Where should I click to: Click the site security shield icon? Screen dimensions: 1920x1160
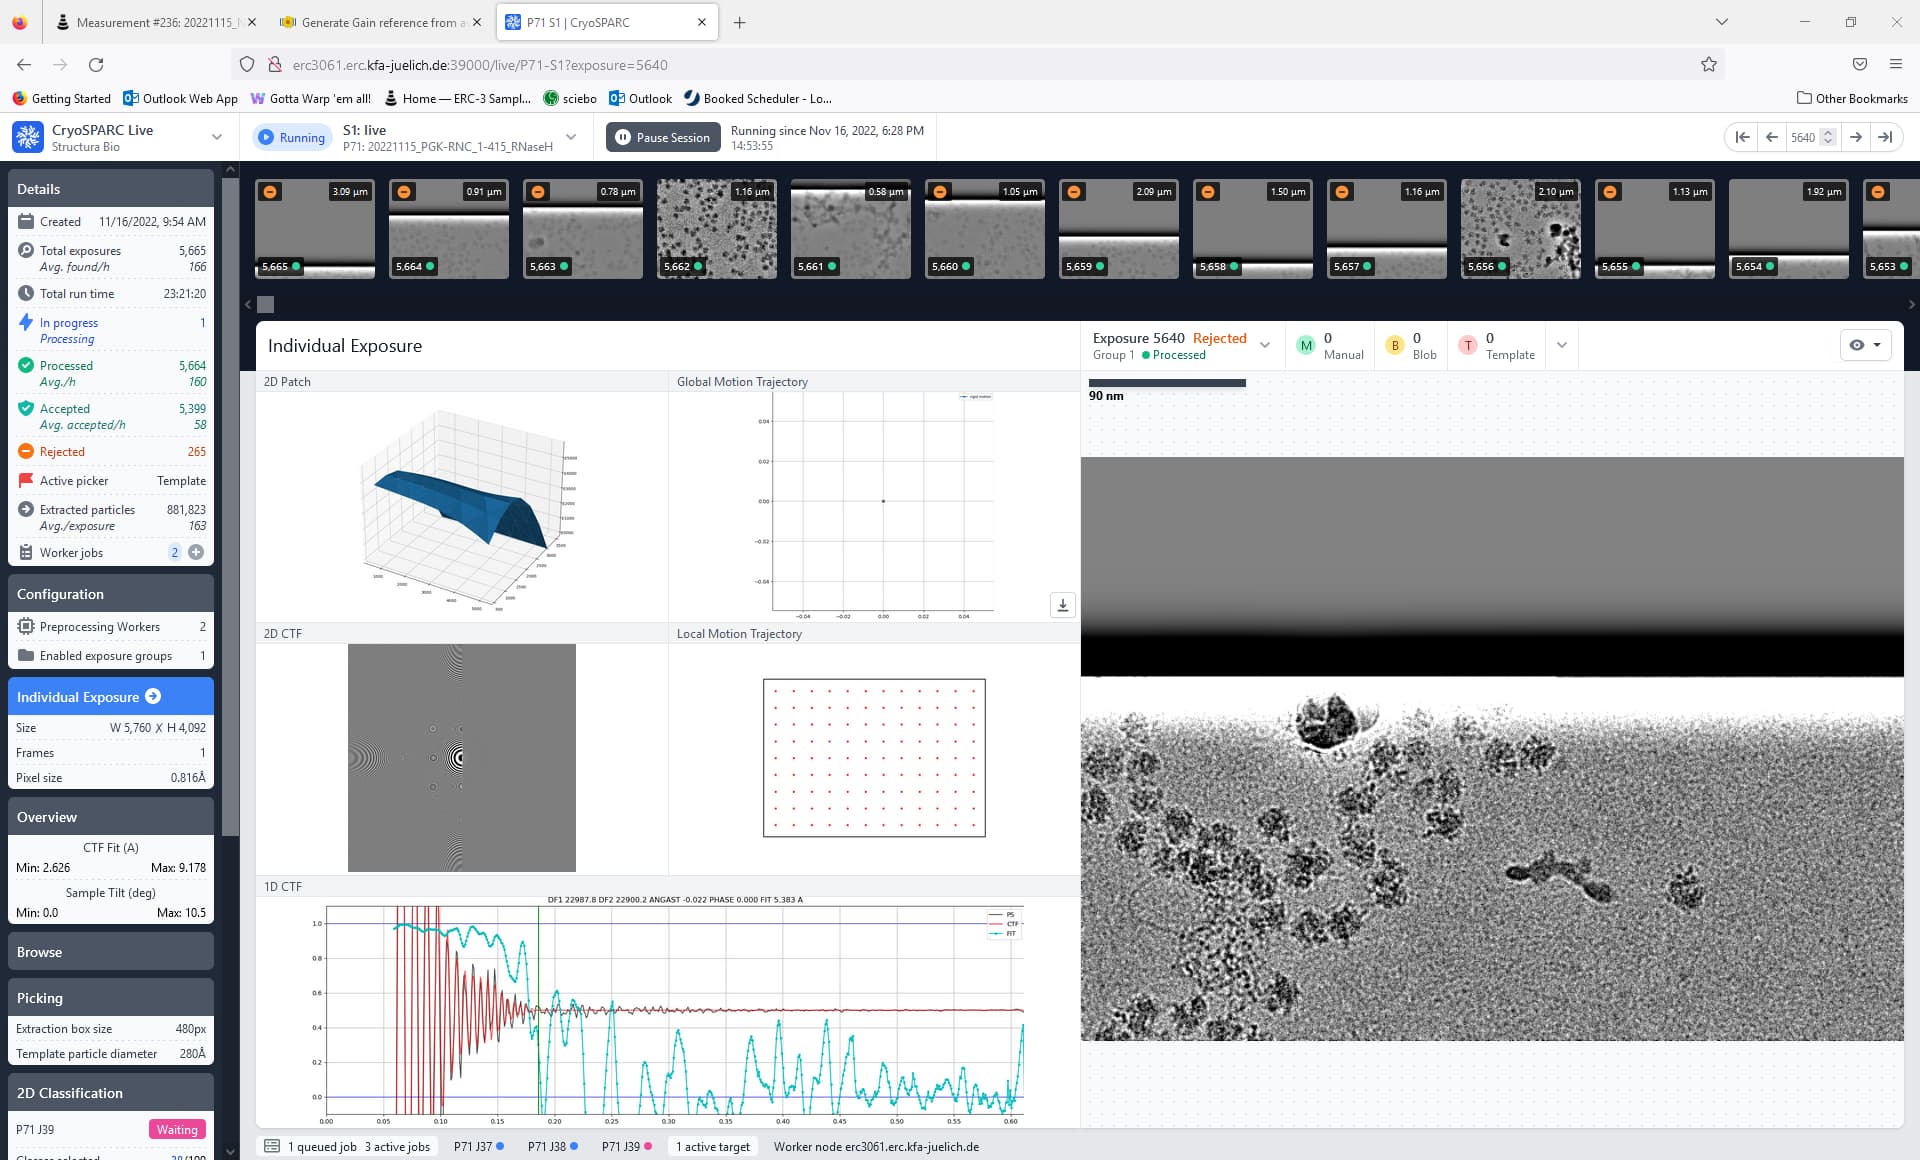click(x=247, y=64)
